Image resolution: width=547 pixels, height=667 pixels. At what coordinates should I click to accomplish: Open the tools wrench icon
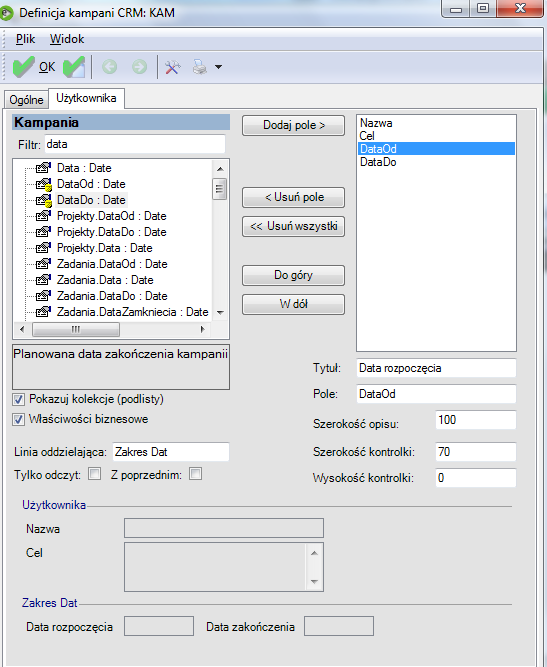(172, 67)
